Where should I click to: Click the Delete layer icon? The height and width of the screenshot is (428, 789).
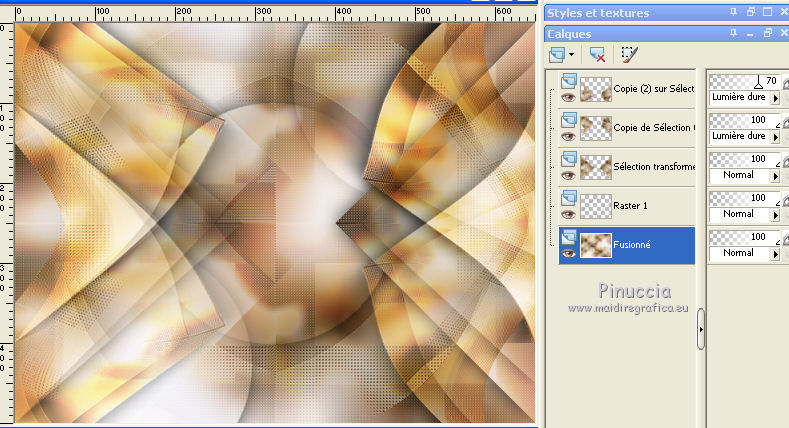click(597, 54)
